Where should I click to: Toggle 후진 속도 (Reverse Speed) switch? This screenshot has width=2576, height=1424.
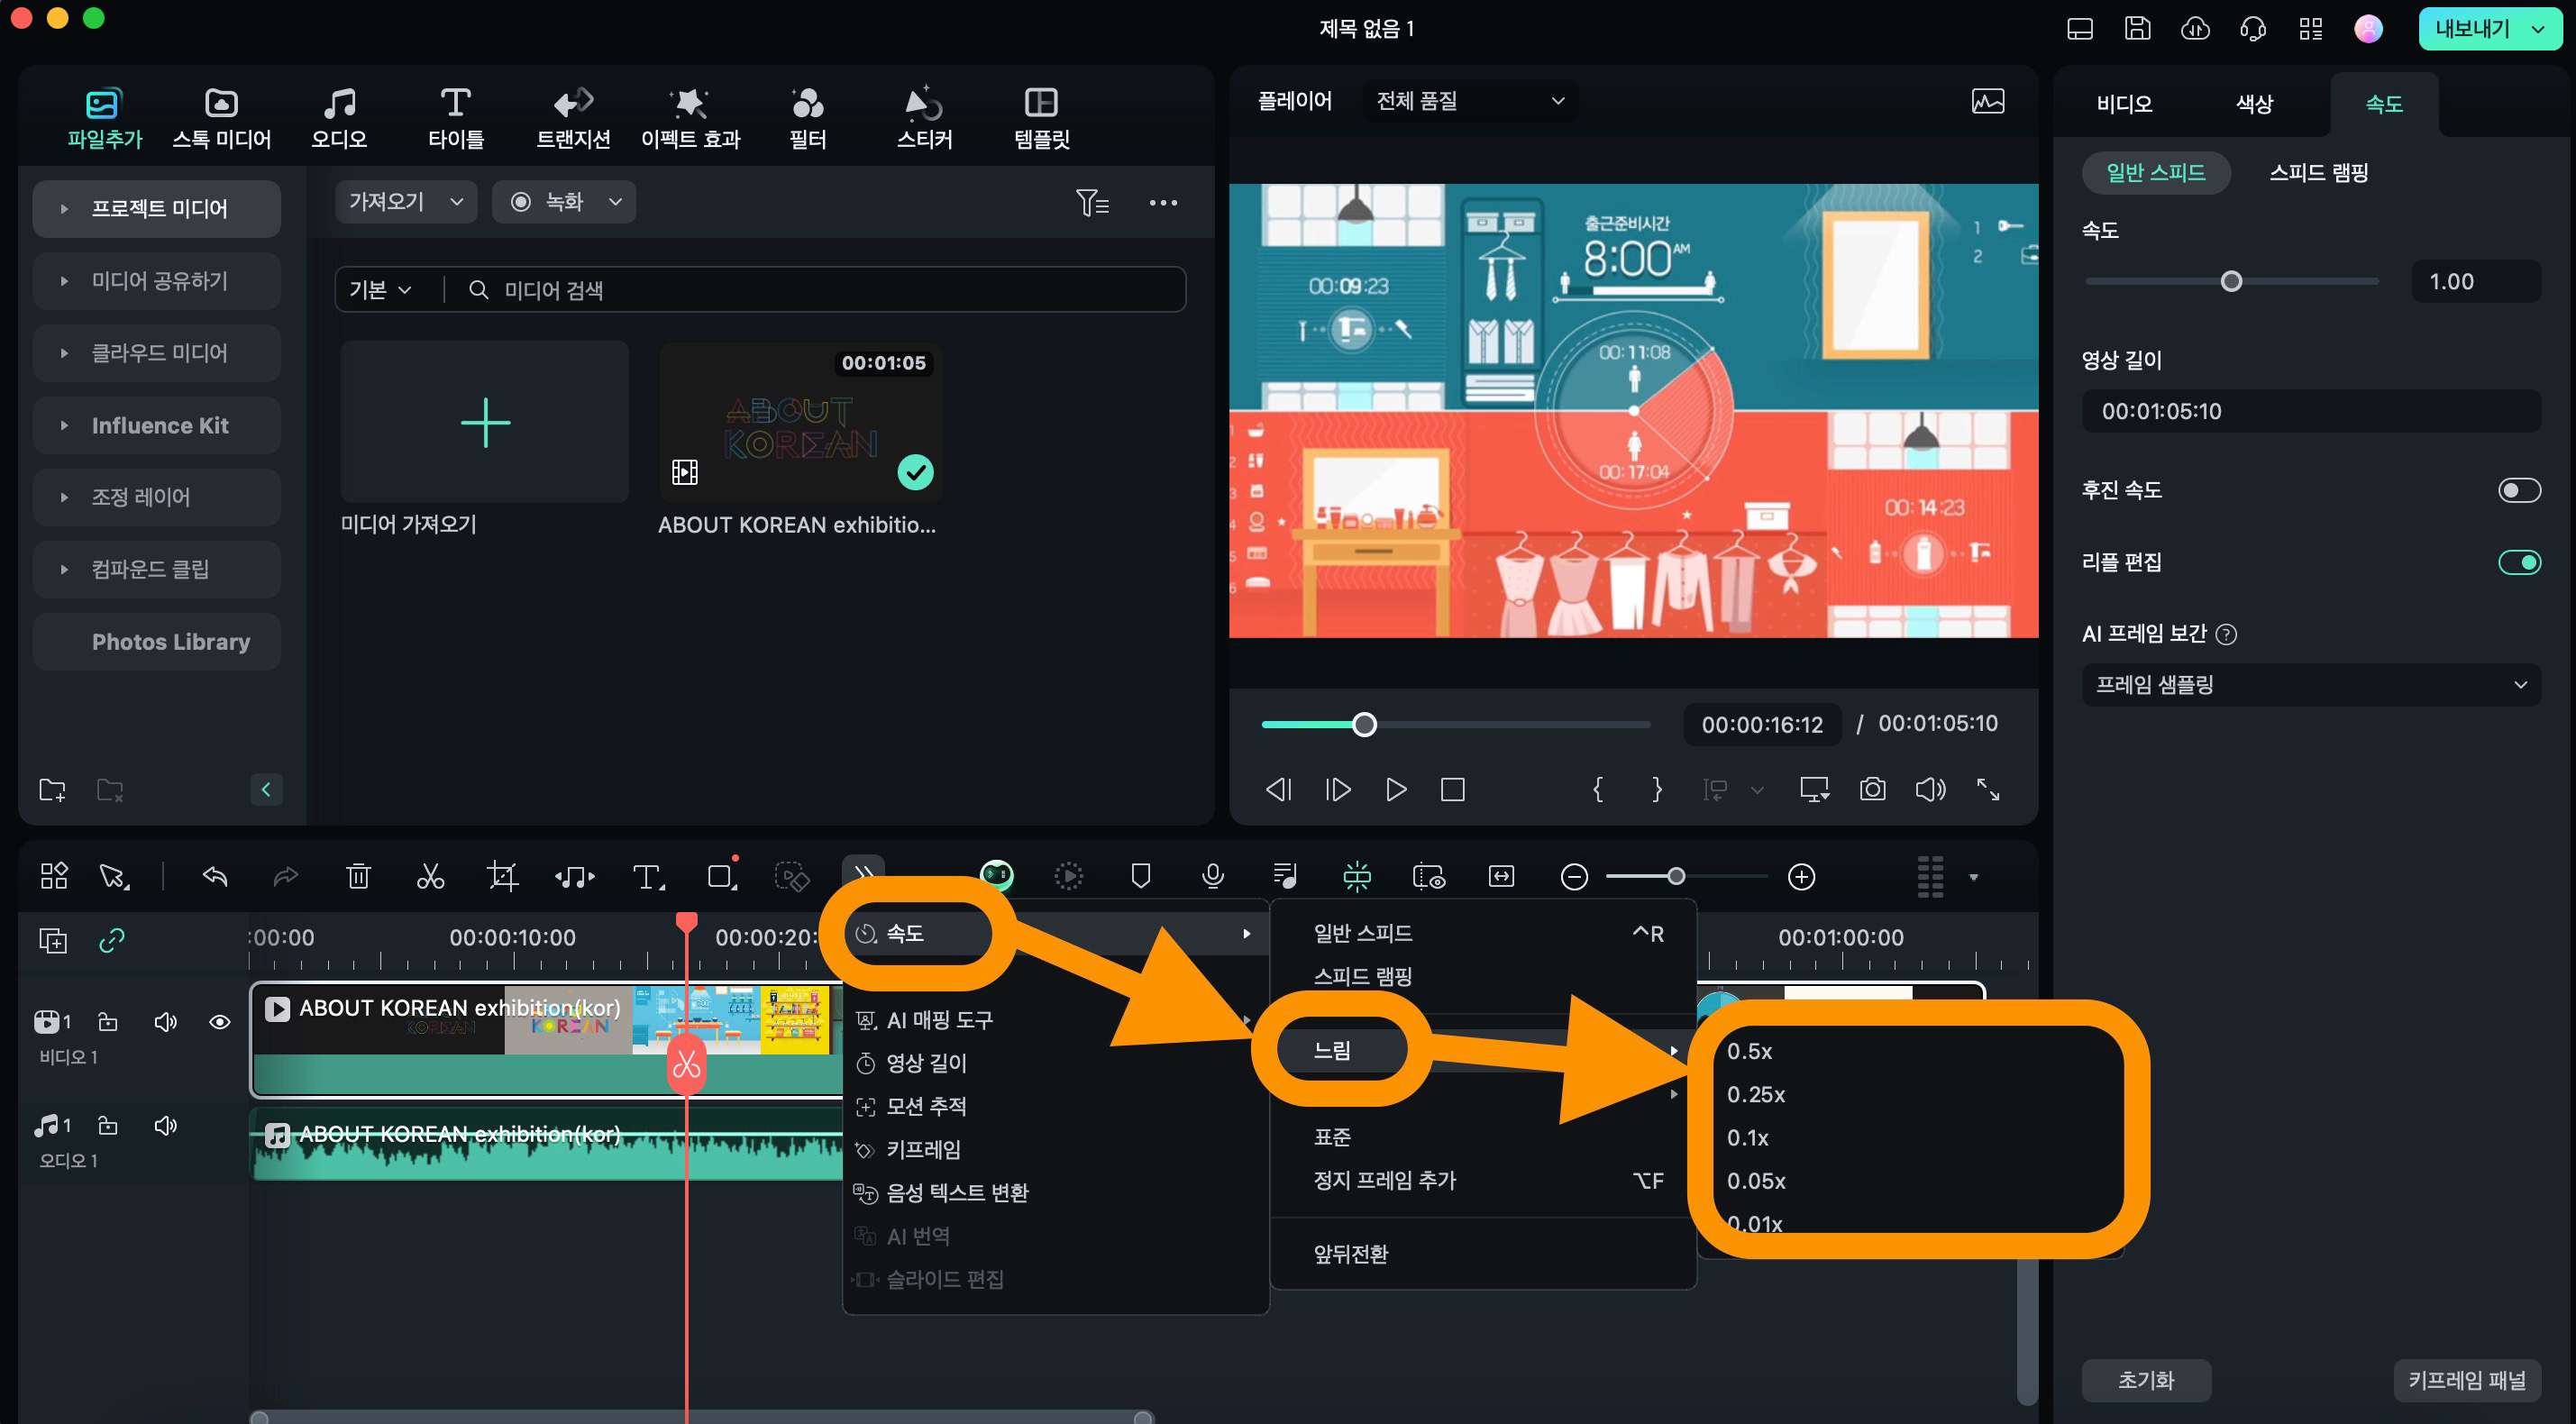coord(2518,489)
